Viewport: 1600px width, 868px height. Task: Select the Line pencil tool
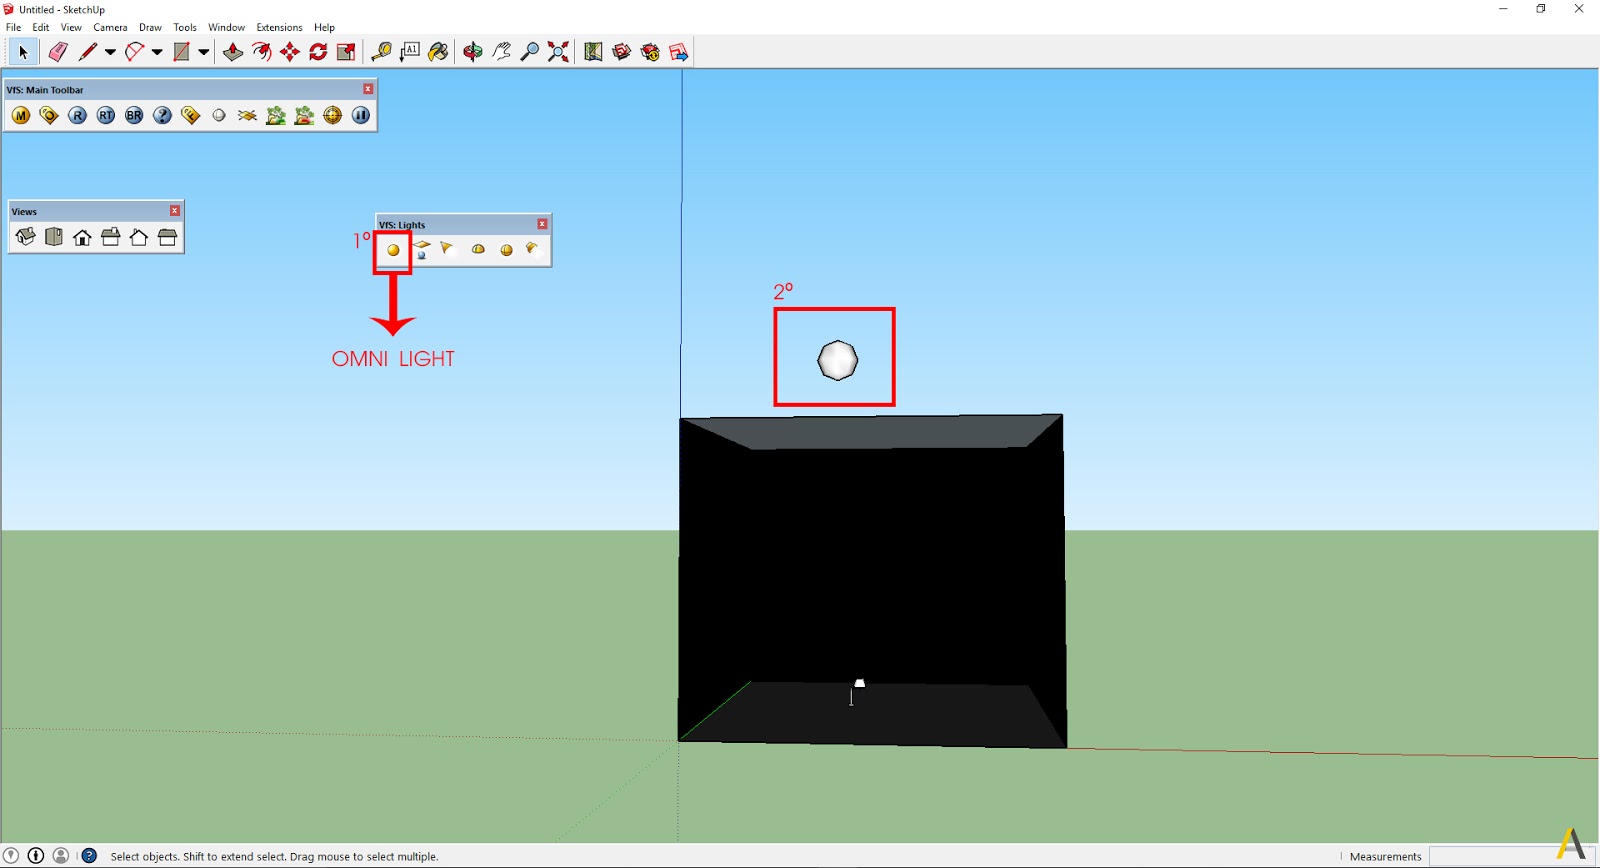coord(88,52)
